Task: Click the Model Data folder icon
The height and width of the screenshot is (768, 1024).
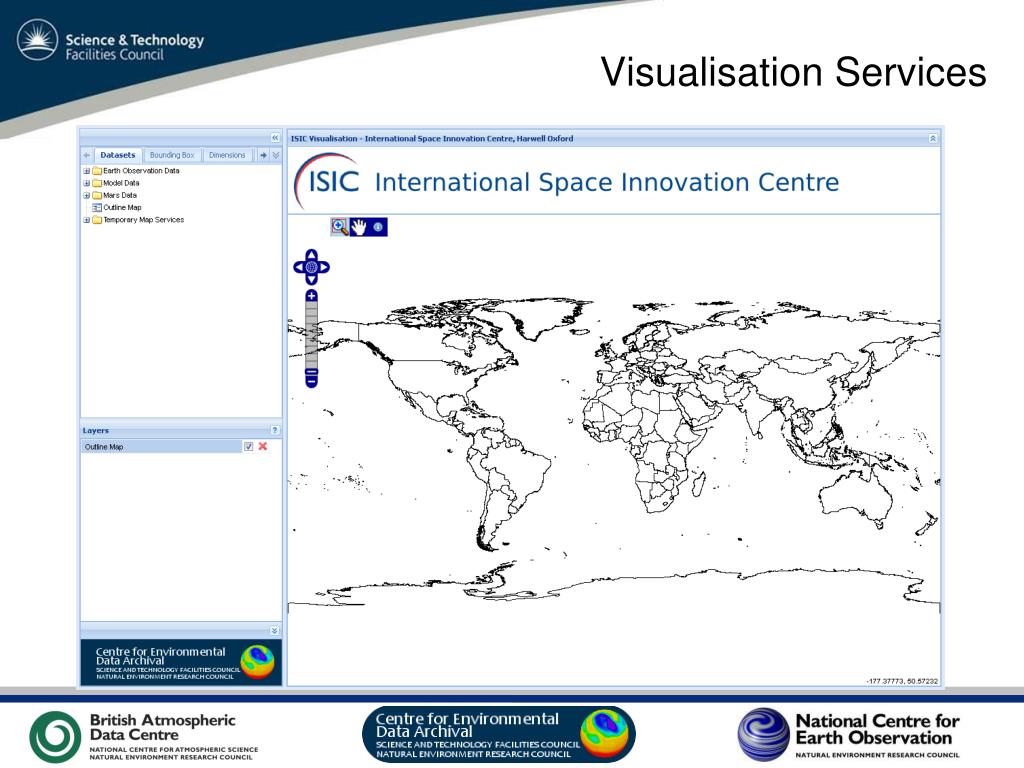Action: (x=97, y=184)
